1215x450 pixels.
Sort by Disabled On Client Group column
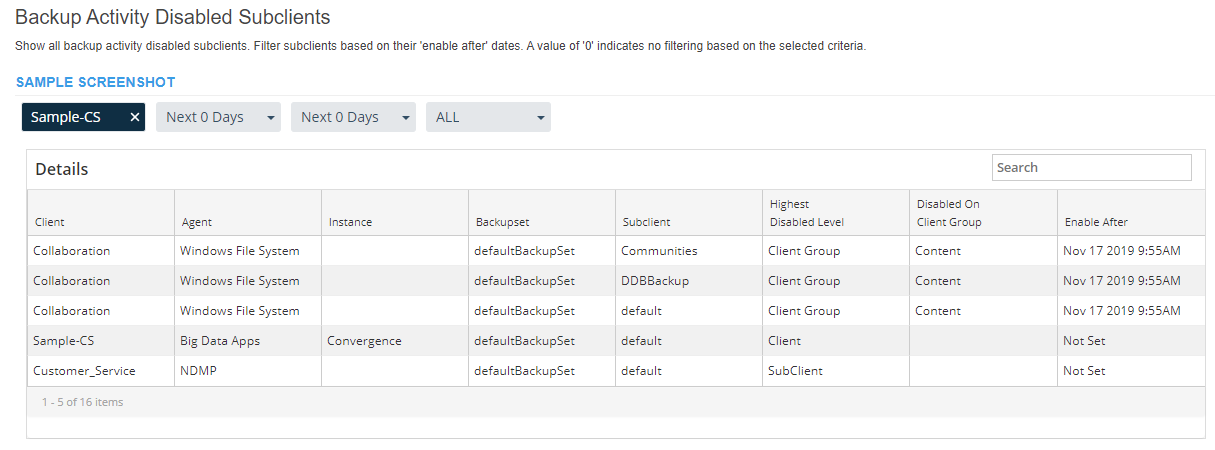click(949, 213)
